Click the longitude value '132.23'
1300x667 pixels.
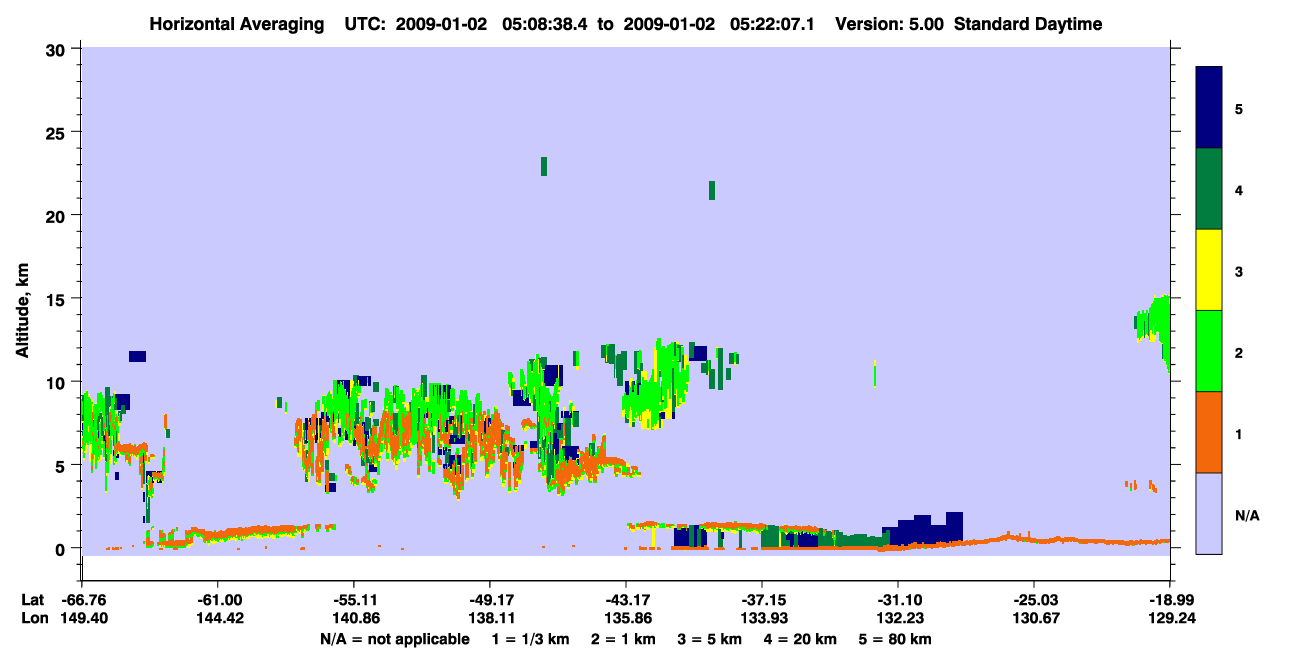(898, 618)
